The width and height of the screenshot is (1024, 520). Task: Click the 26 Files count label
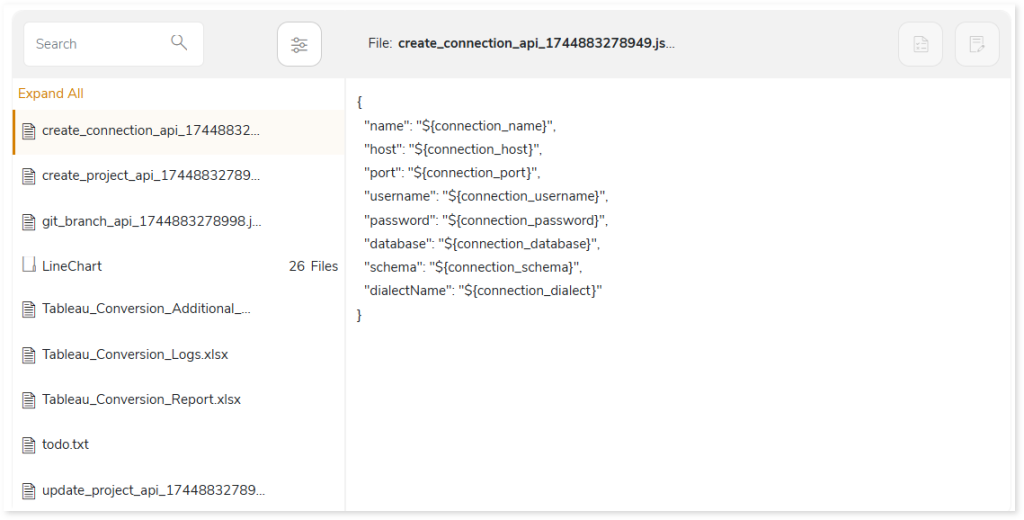coord(313,266)
